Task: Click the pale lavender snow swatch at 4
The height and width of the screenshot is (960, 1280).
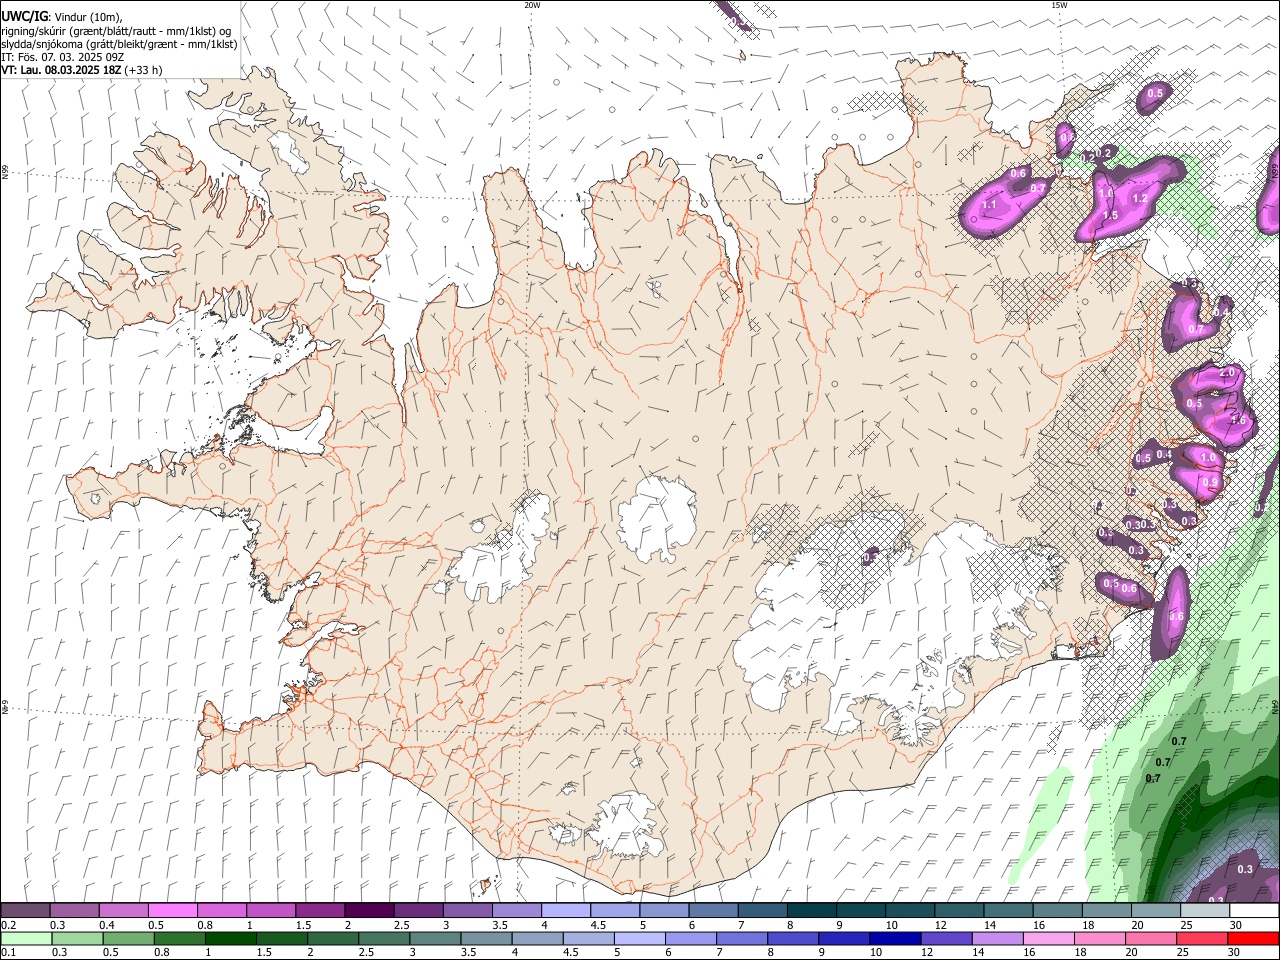Action: click(564, 910)
